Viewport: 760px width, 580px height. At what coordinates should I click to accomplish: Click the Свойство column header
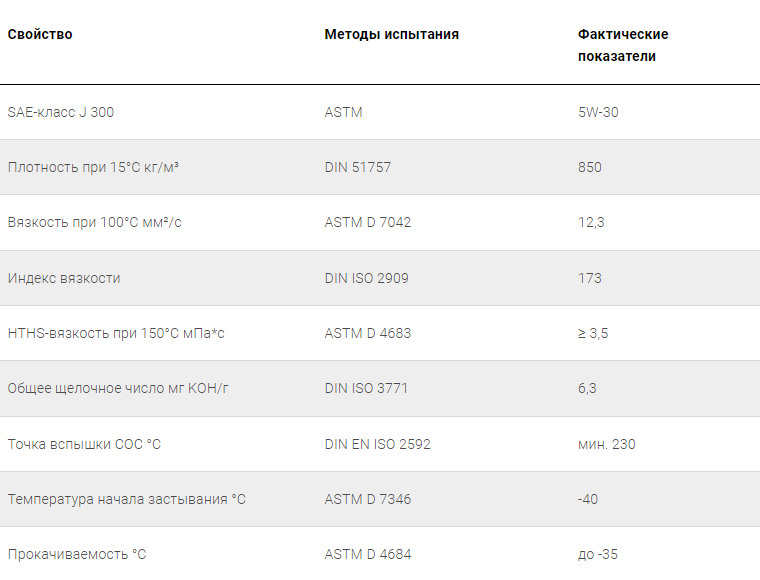pos(40,34)
